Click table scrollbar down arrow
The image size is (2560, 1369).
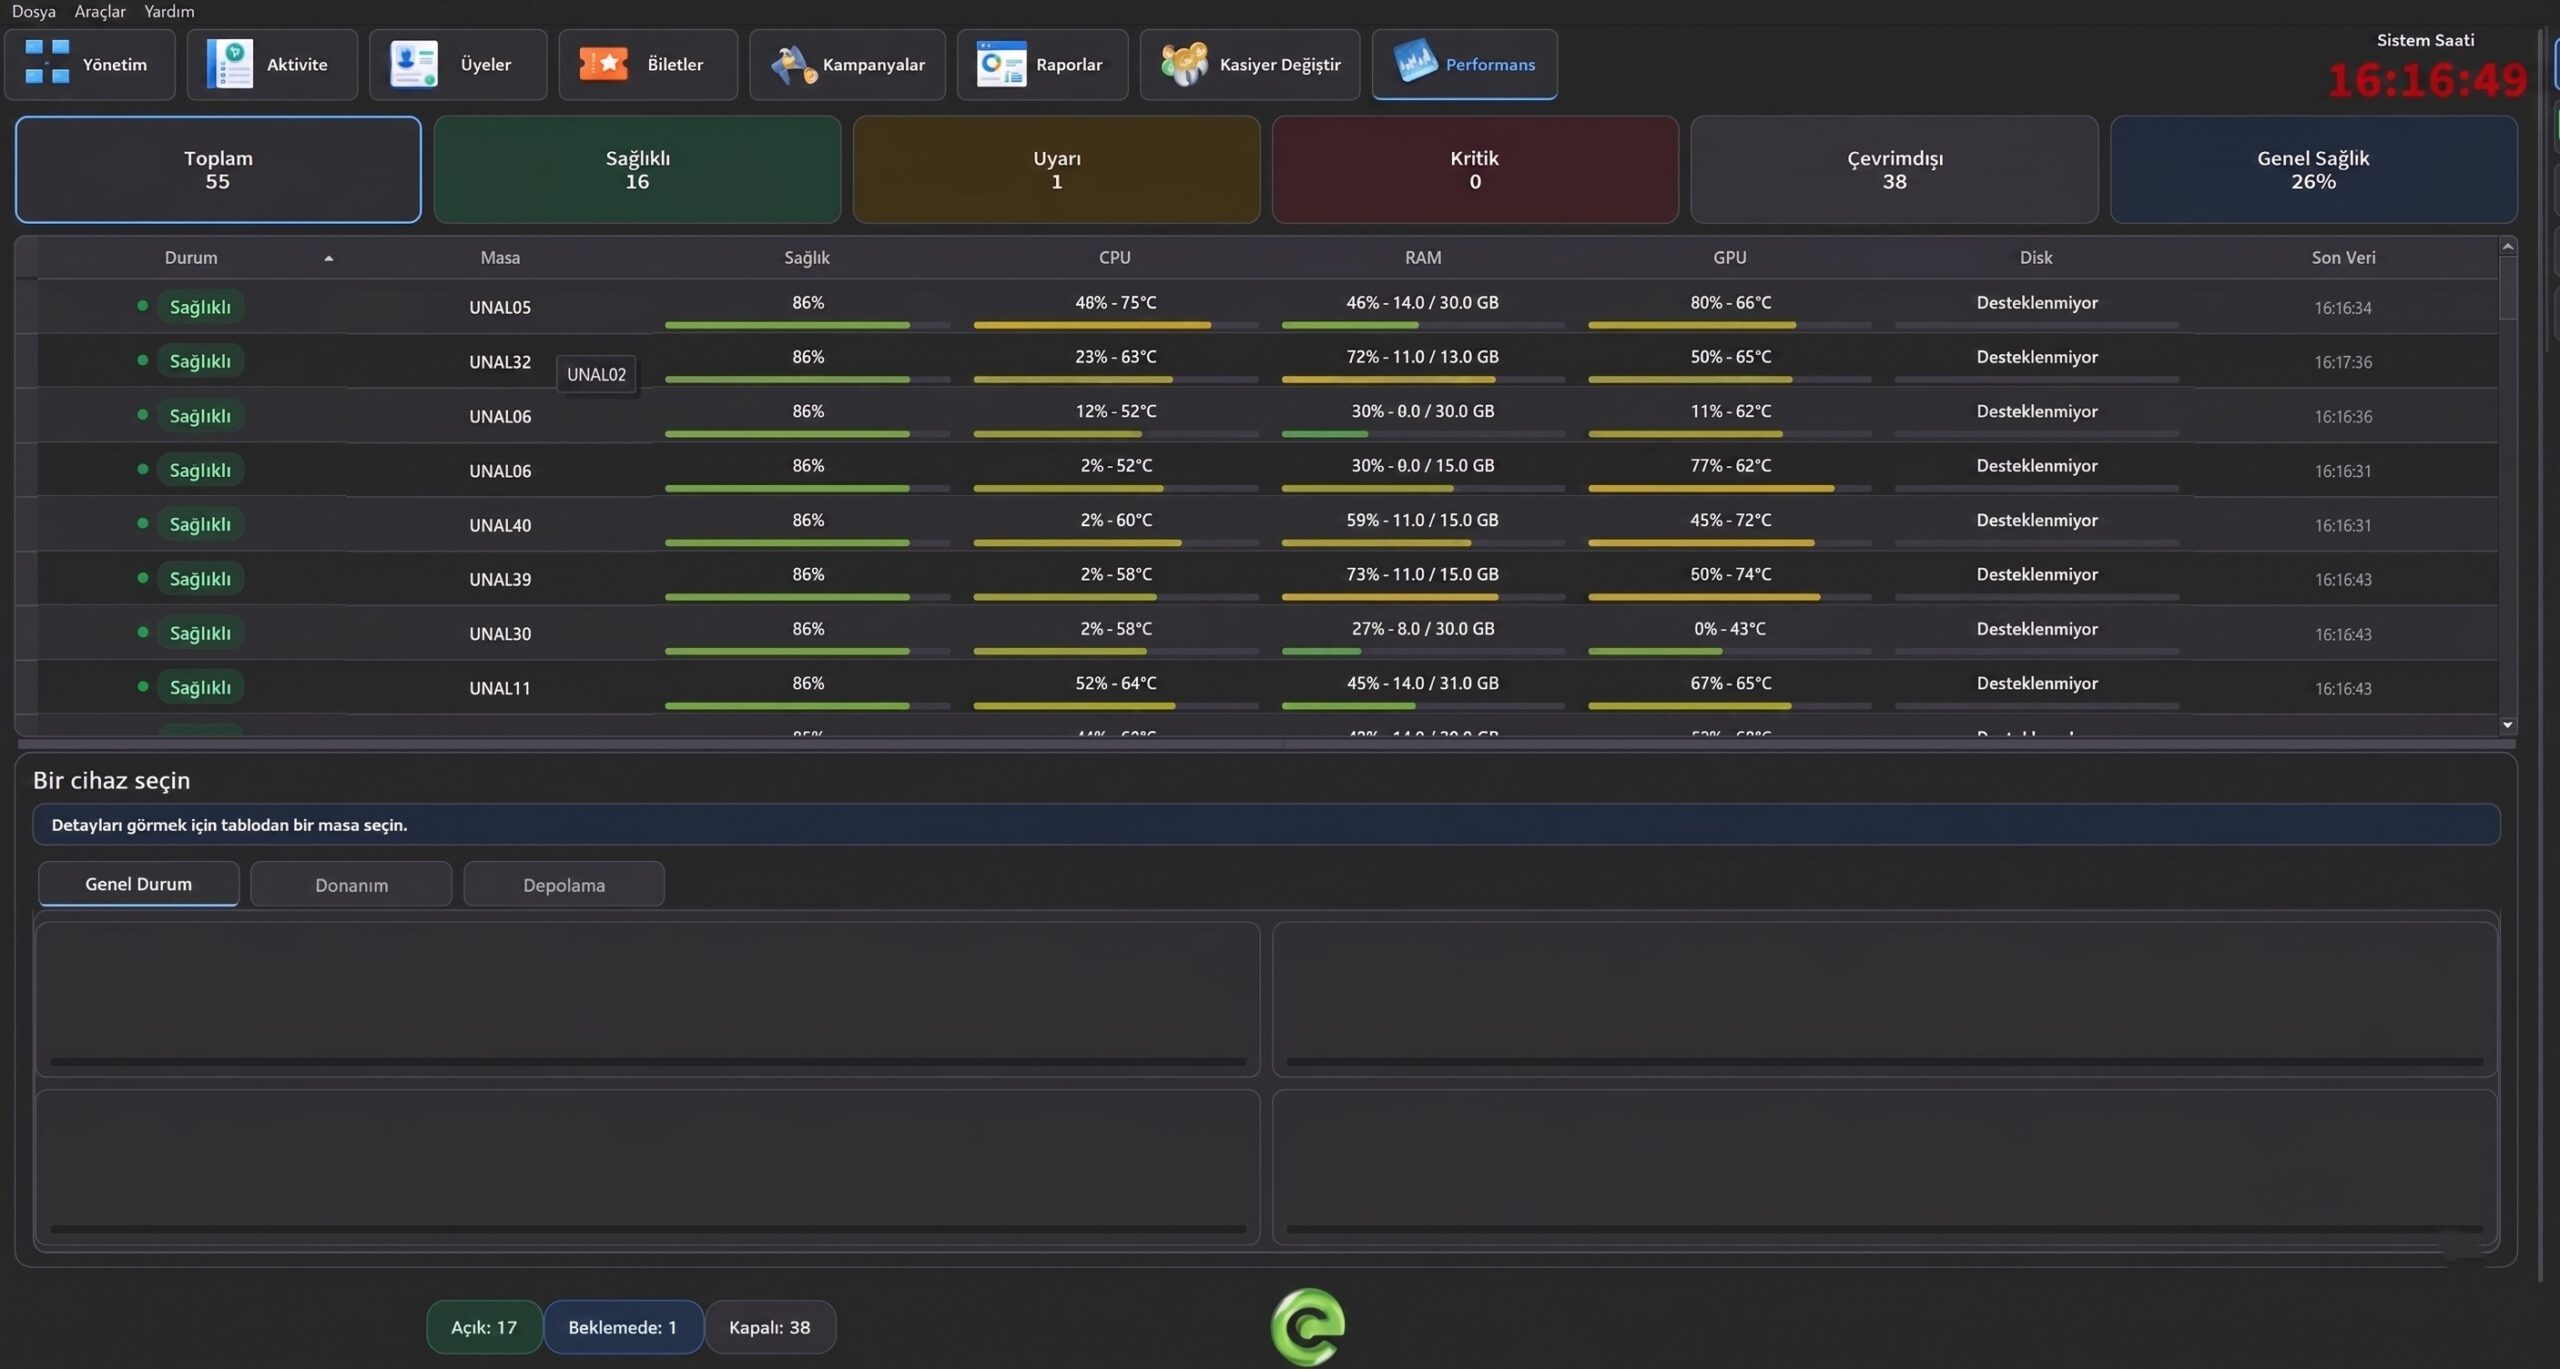click(2507, 725)
